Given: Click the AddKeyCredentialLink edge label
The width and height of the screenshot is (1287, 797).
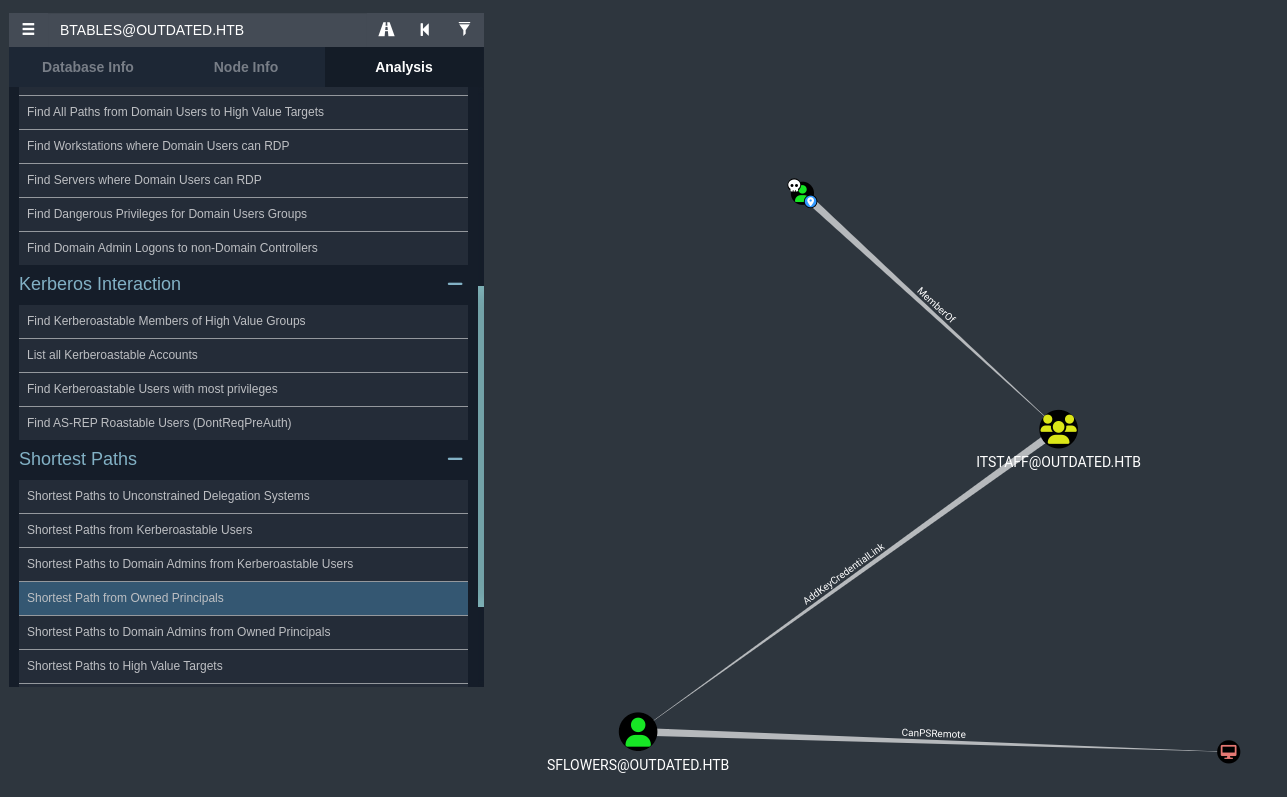Looking at the screenshot, I should (x=844, y=574).
